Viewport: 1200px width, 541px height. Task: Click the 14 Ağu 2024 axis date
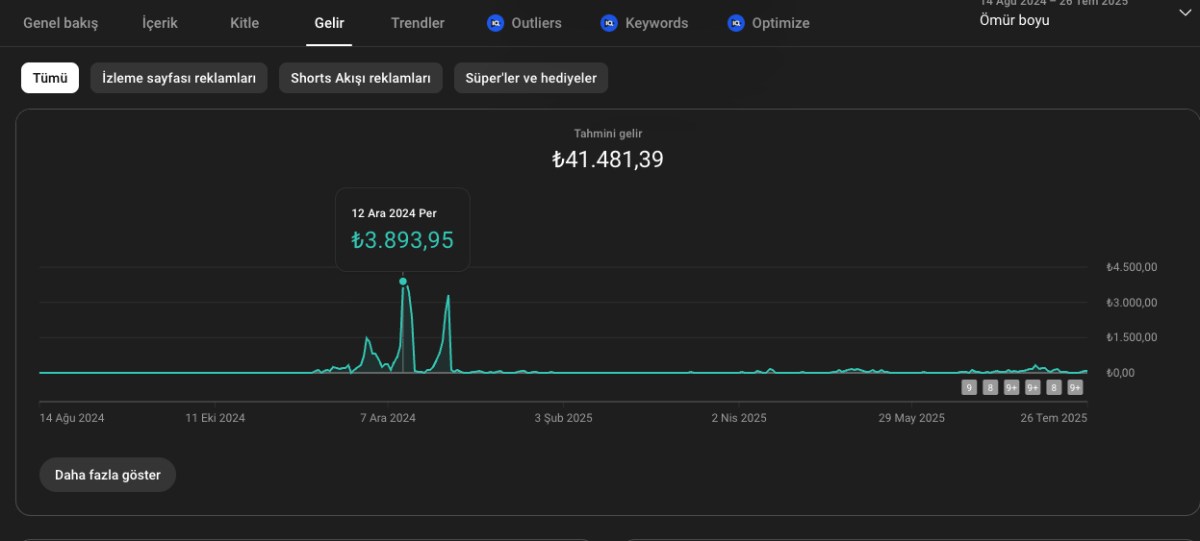click(x=72, y=418)
